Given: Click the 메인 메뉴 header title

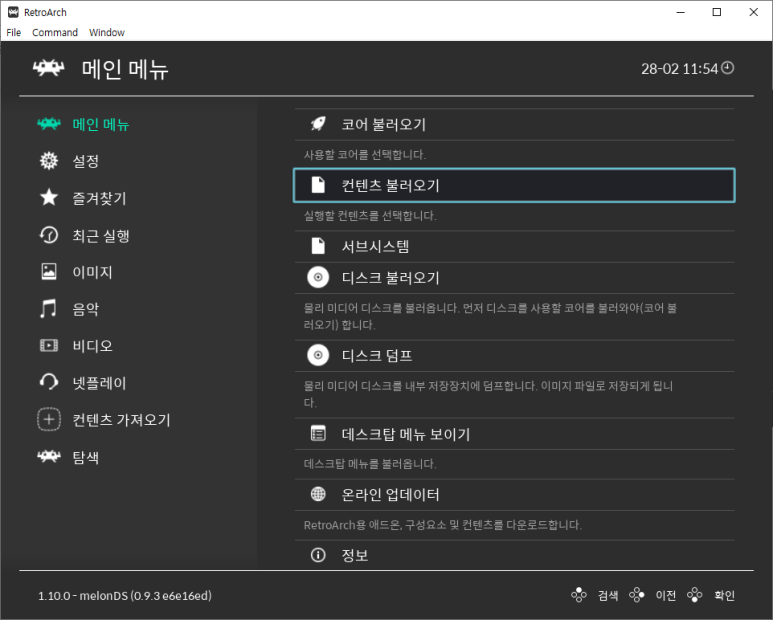Looking at the screenshot, I should click(125, 69).
